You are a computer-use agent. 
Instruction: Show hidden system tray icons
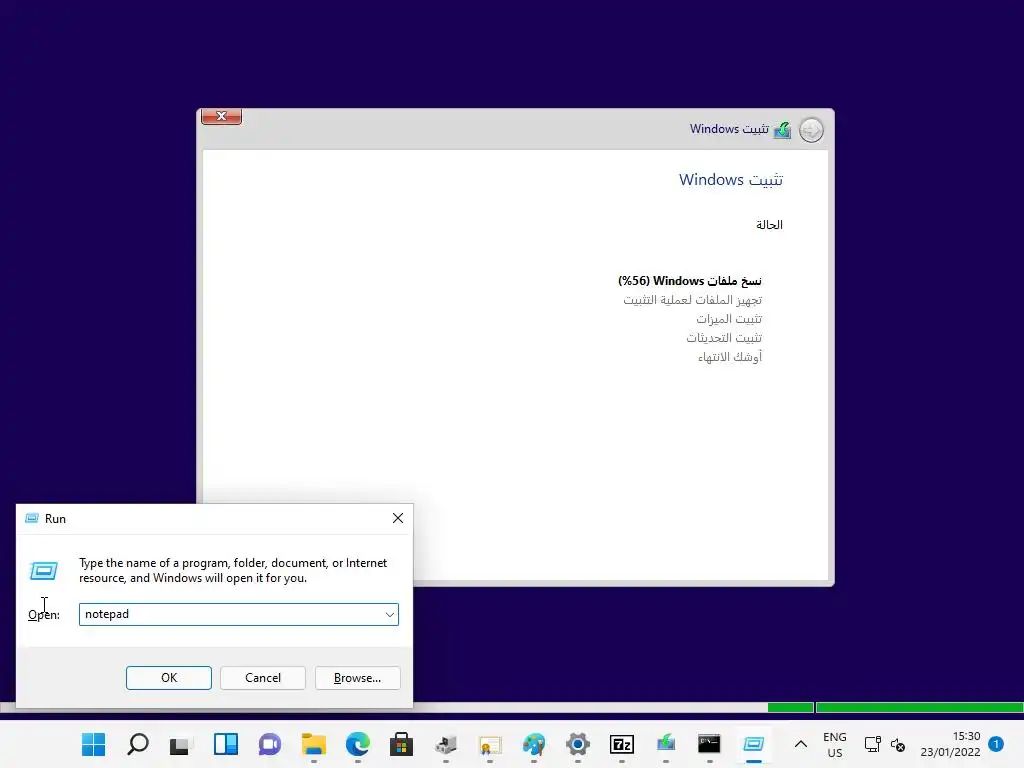[x=801, y=744]
